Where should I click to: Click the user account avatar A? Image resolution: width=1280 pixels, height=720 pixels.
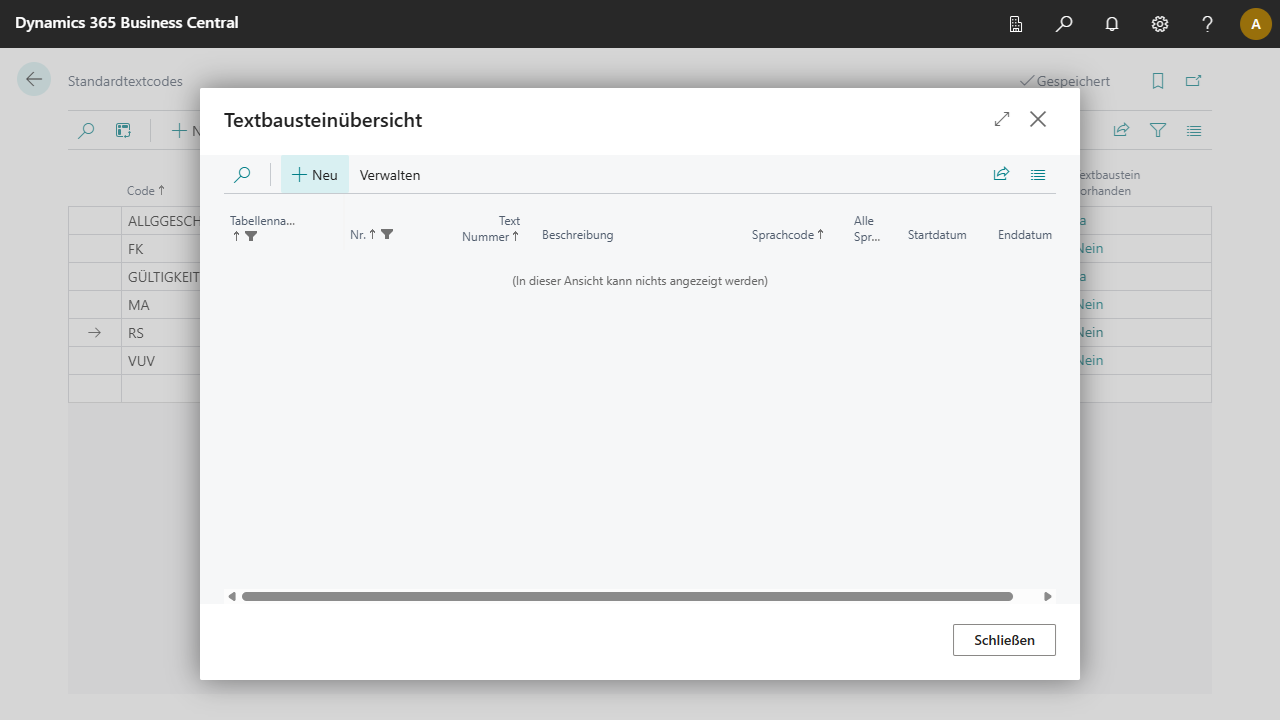tap(1255, 24)
